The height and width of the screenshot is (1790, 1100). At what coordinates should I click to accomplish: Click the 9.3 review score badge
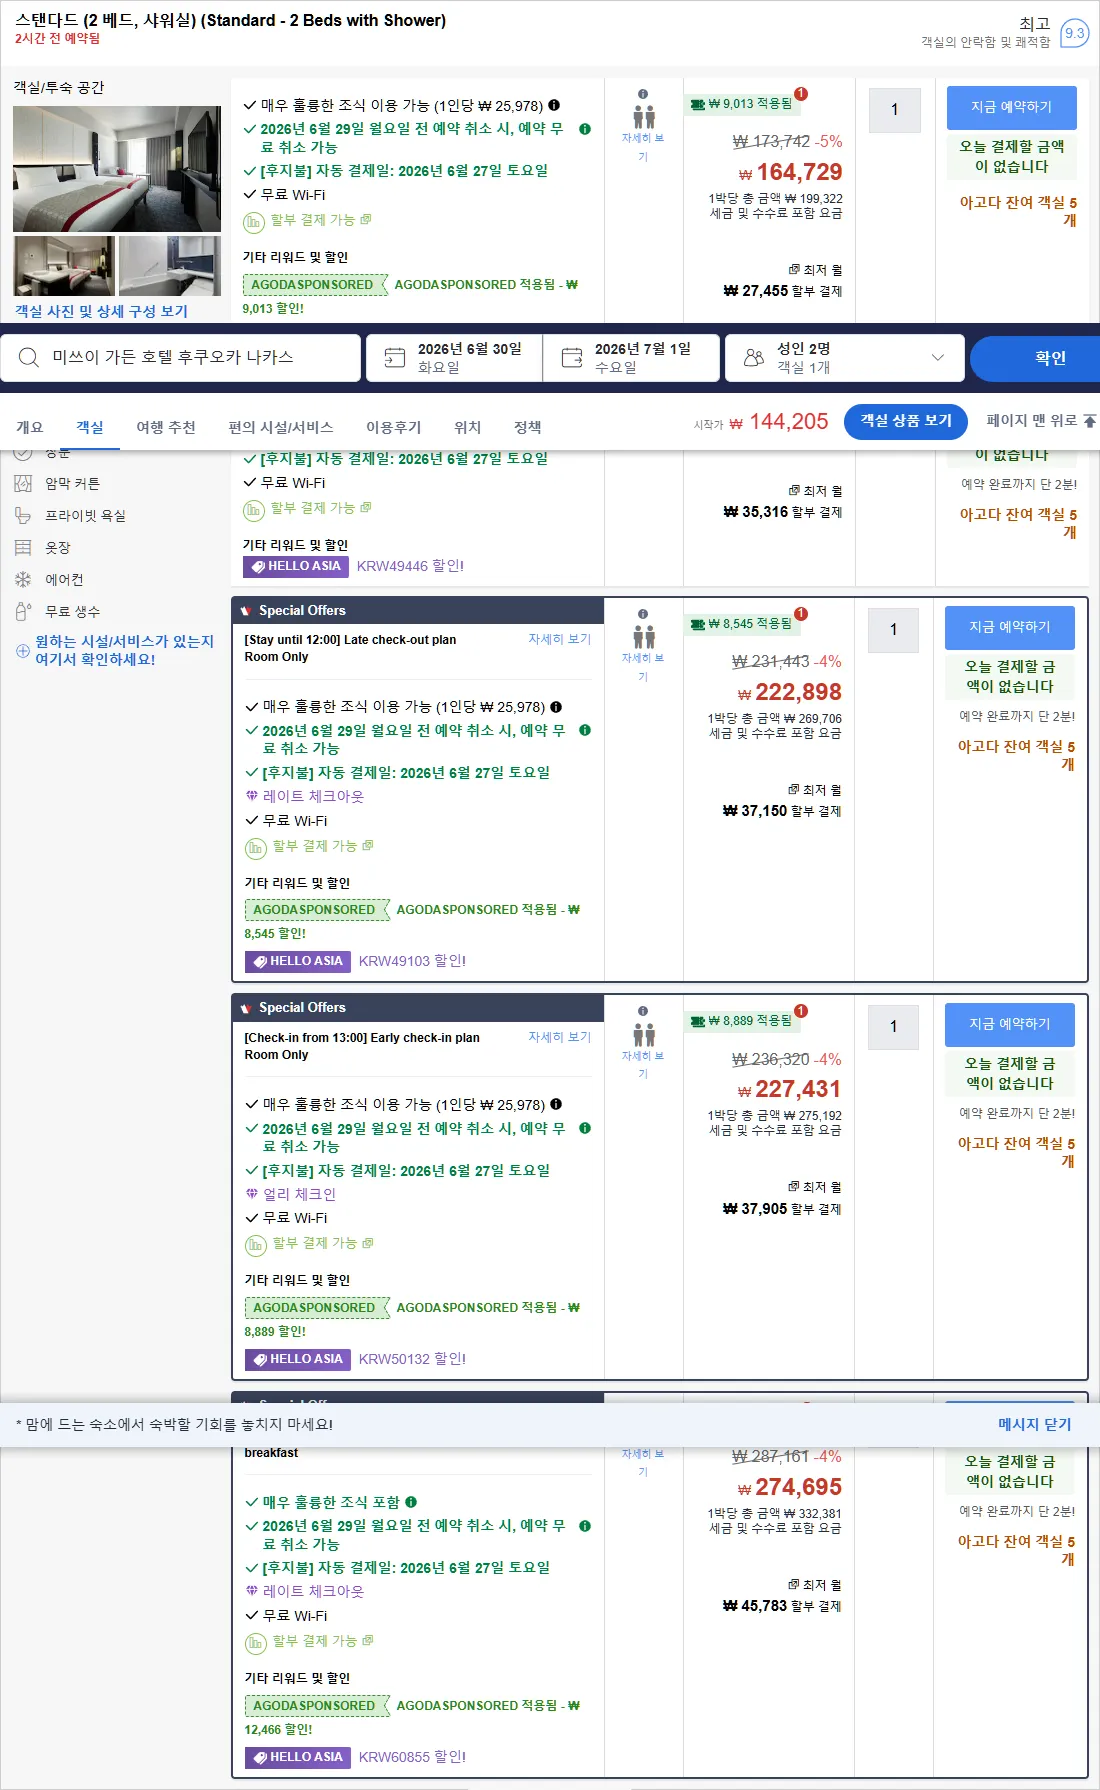(x=1074, y=33)
